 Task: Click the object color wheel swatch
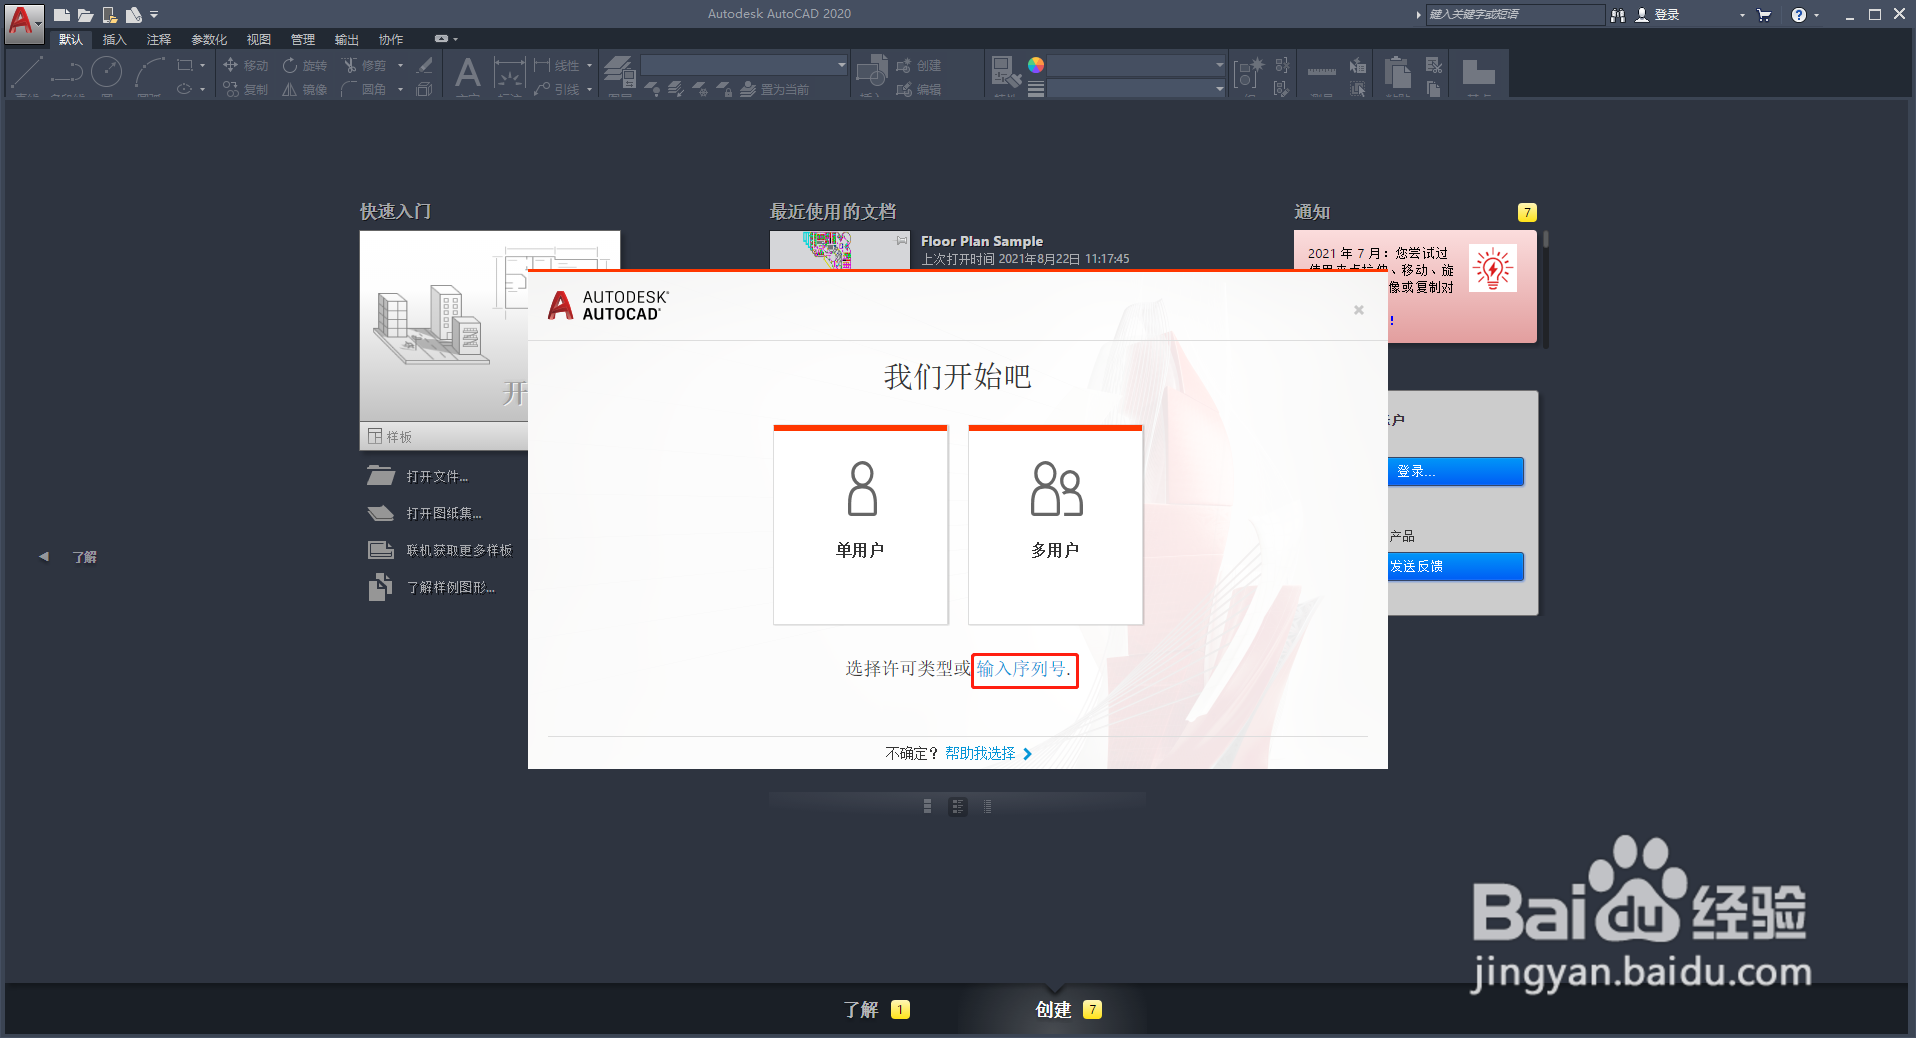pyautogui.click(x=1036, y=65)
